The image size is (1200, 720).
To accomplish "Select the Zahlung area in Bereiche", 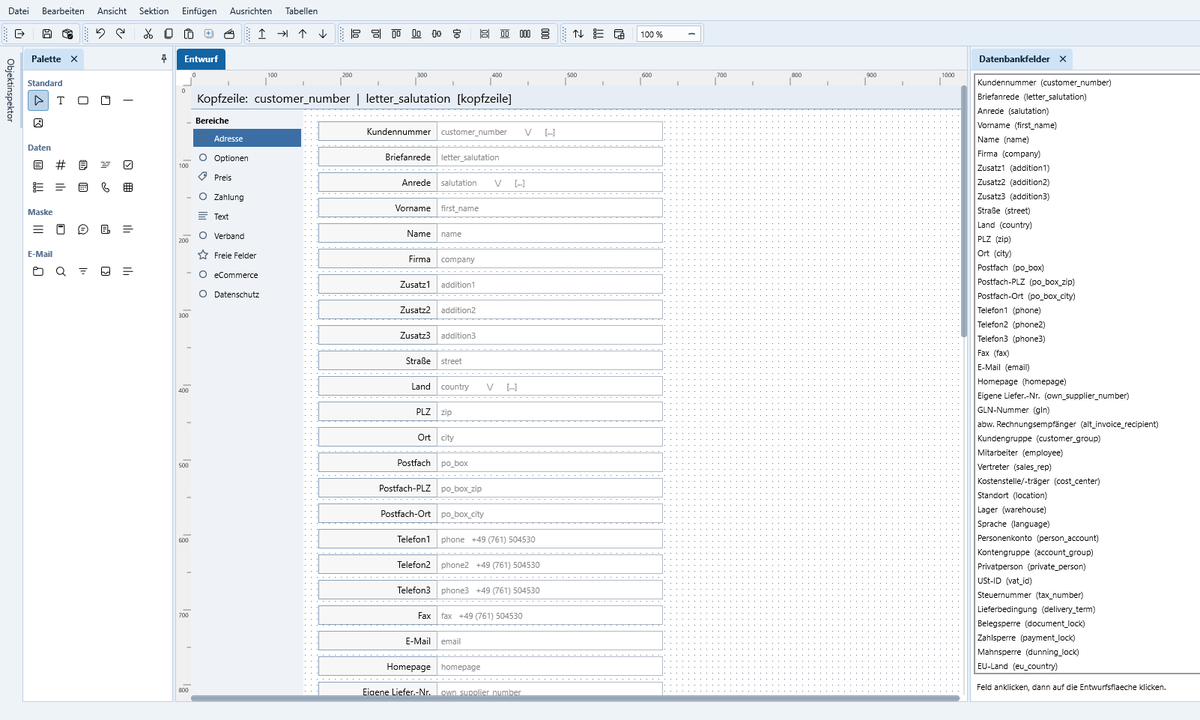I will click(x=229, y=197).
